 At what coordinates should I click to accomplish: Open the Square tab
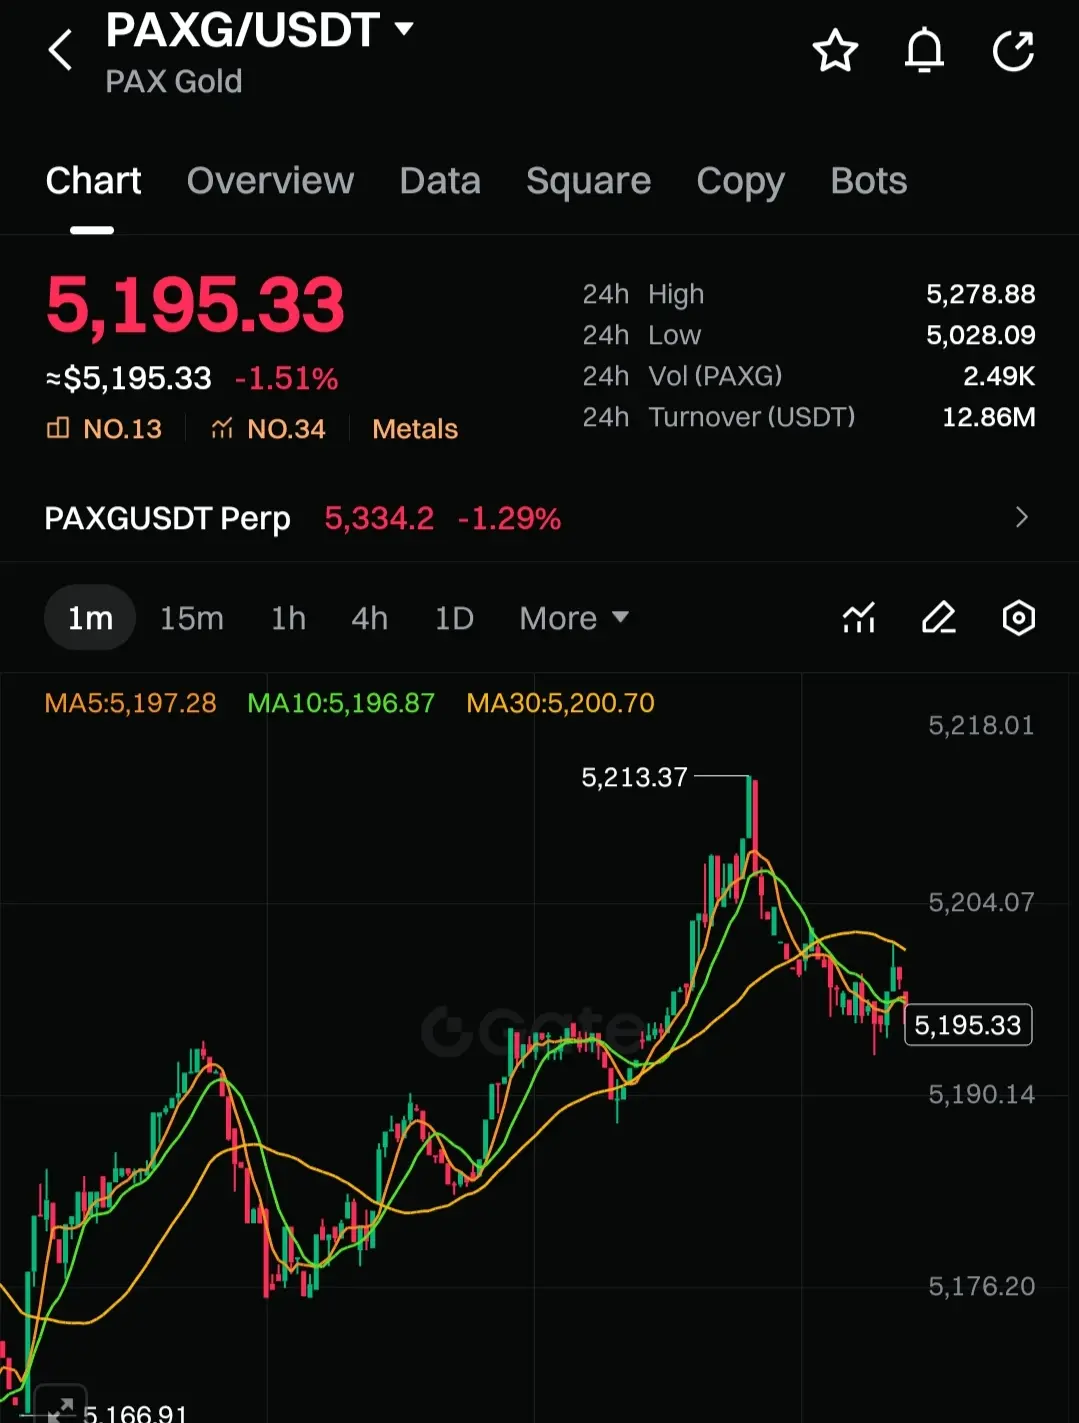588,181
